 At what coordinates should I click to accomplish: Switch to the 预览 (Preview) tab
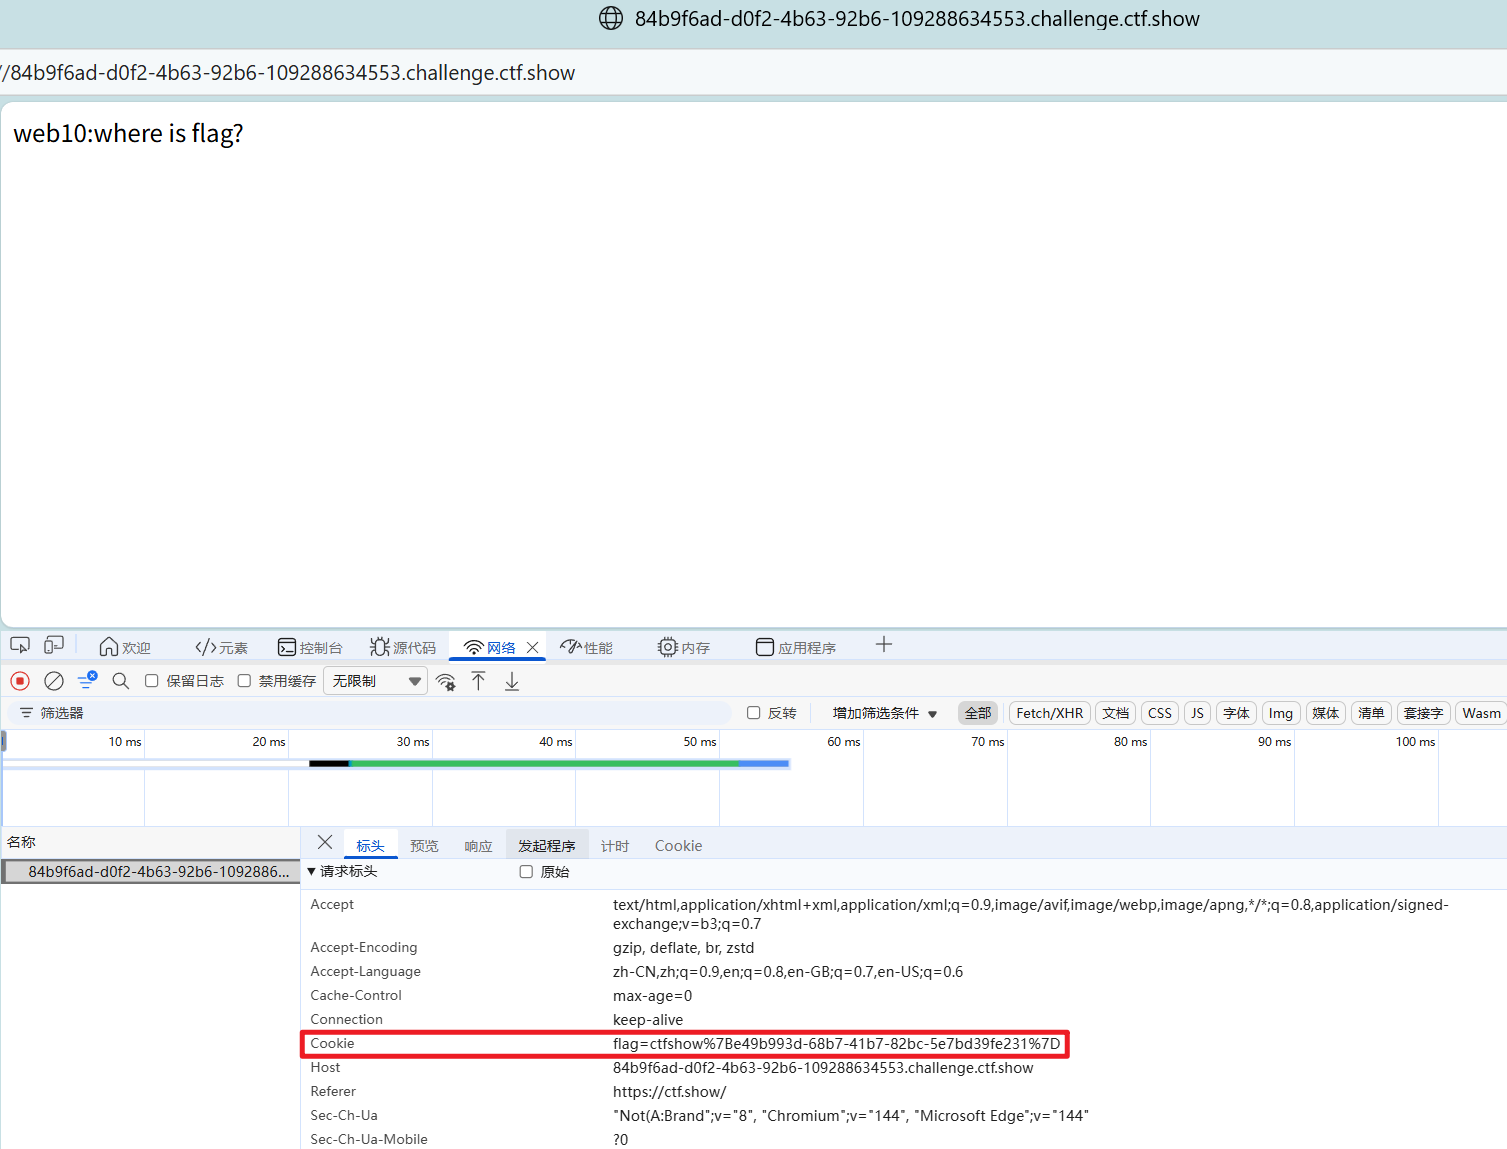(424, 846)
